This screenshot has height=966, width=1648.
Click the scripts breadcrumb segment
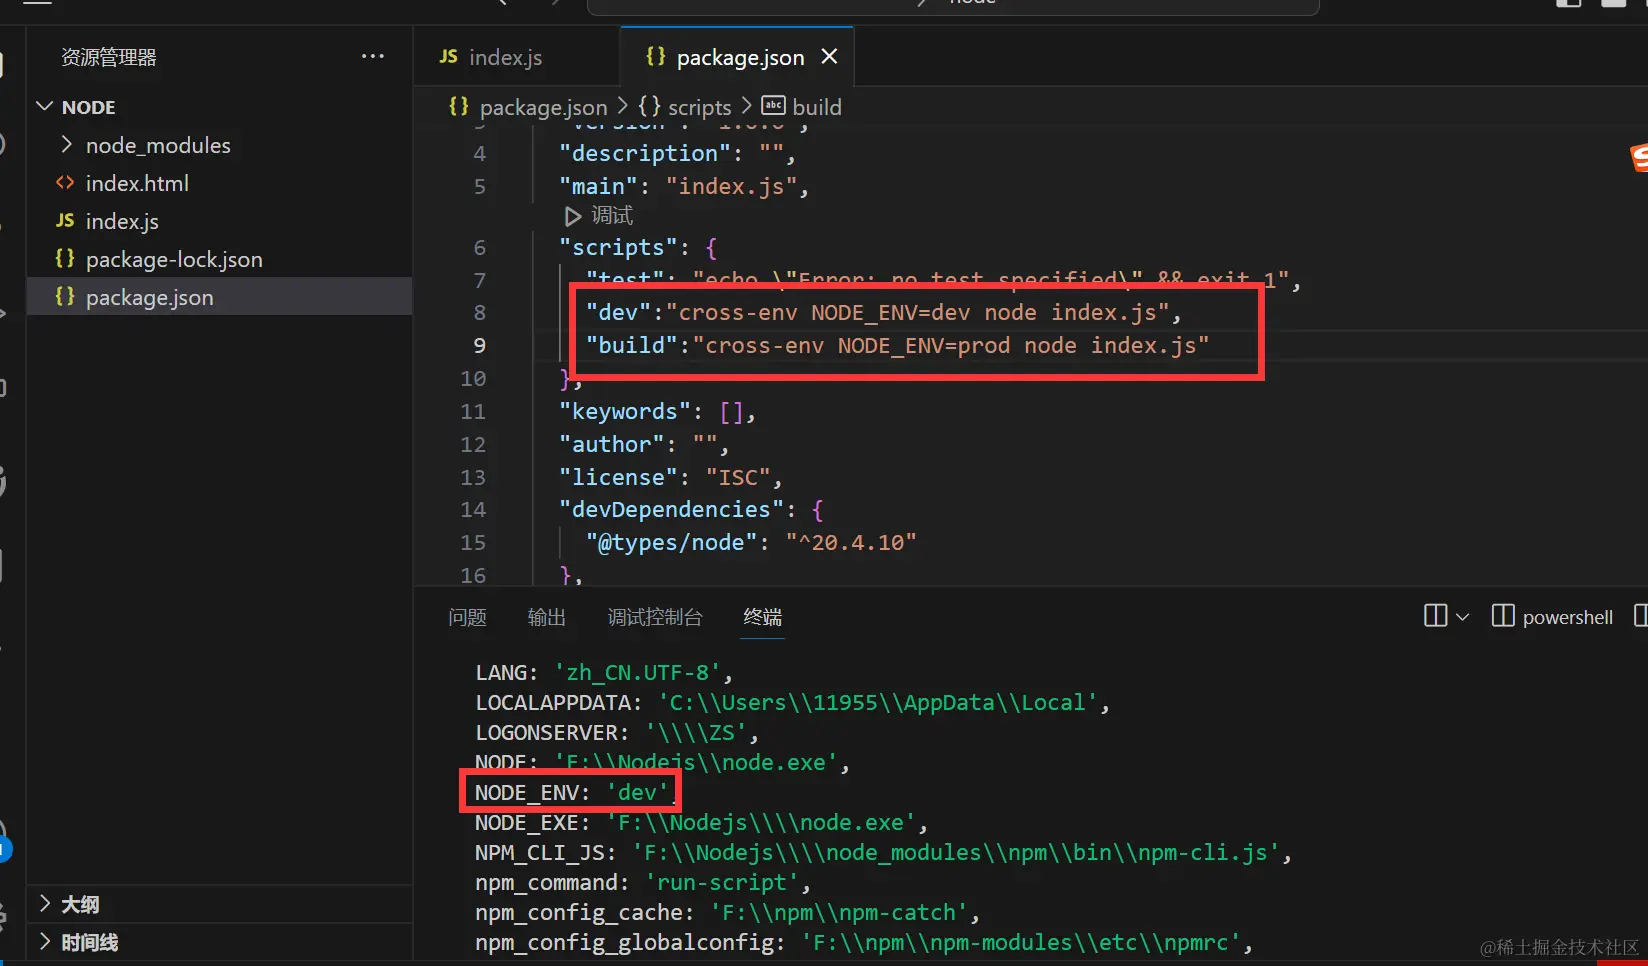tap(699, 107)
